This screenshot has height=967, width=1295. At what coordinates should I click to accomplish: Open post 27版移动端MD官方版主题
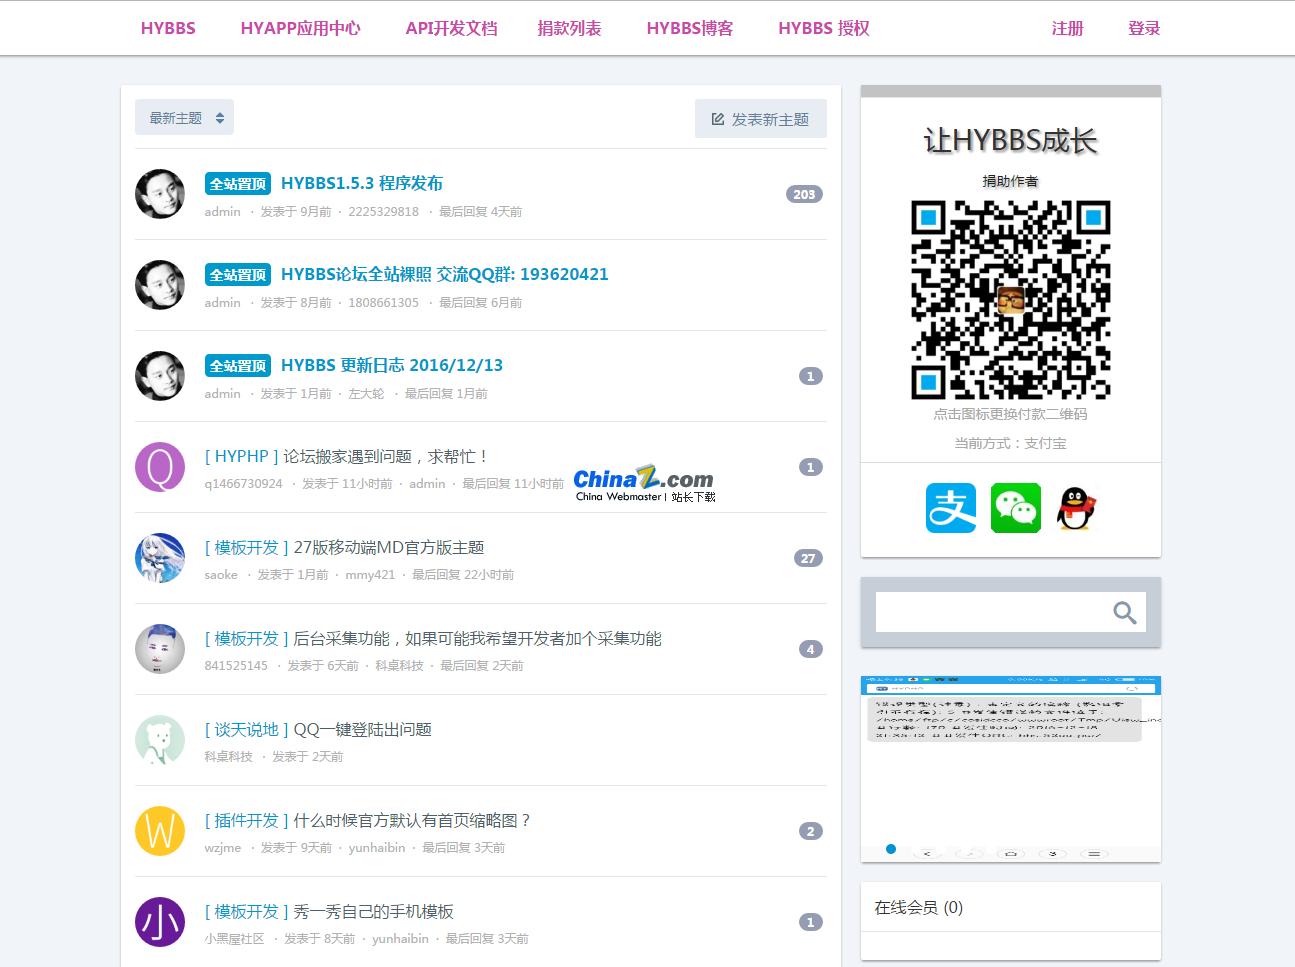[x=389, y=547]
